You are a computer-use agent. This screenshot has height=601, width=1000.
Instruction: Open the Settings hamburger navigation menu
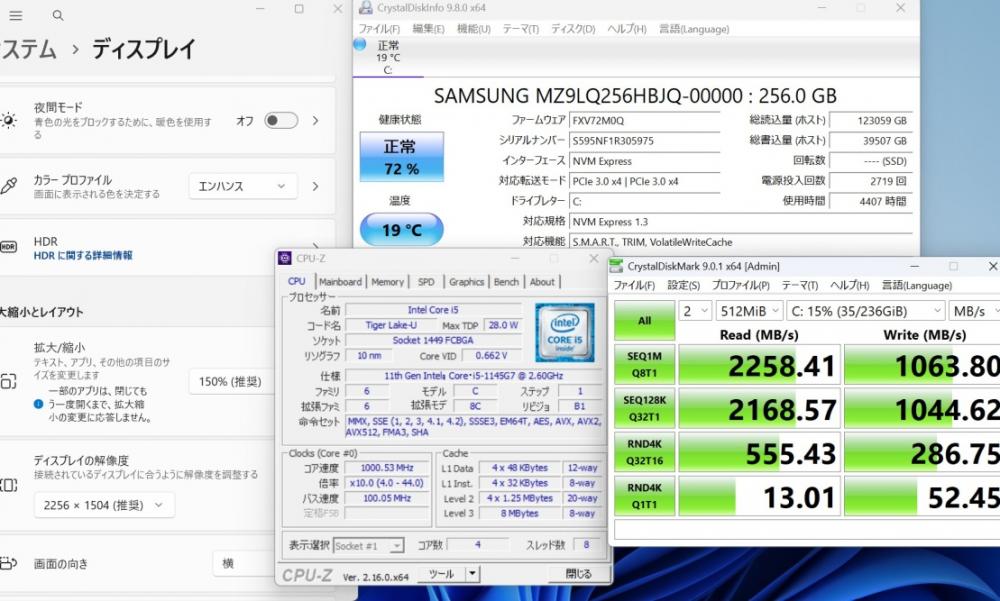pyautogui.click(x=16, y=15)
